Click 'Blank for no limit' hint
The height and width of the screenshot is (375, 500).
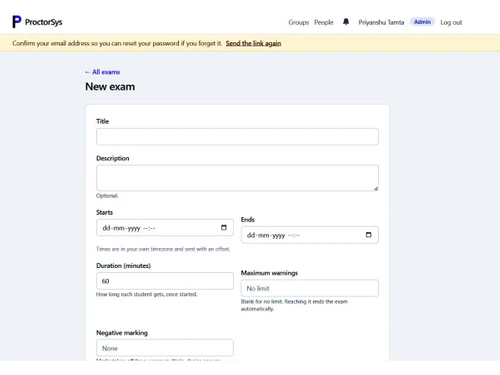[x=294, y=305]
